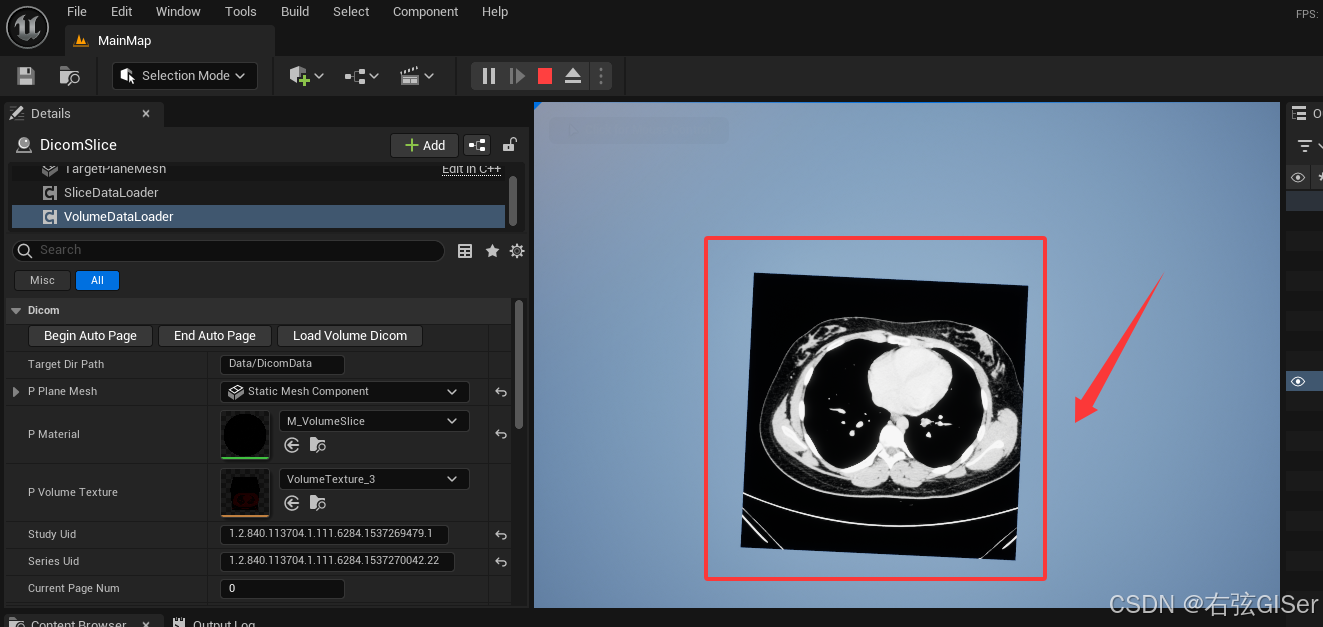Viewport: 1323px width, 627px height.
Task: Select the Misc filter pill
Action: [x=43, y=280]
